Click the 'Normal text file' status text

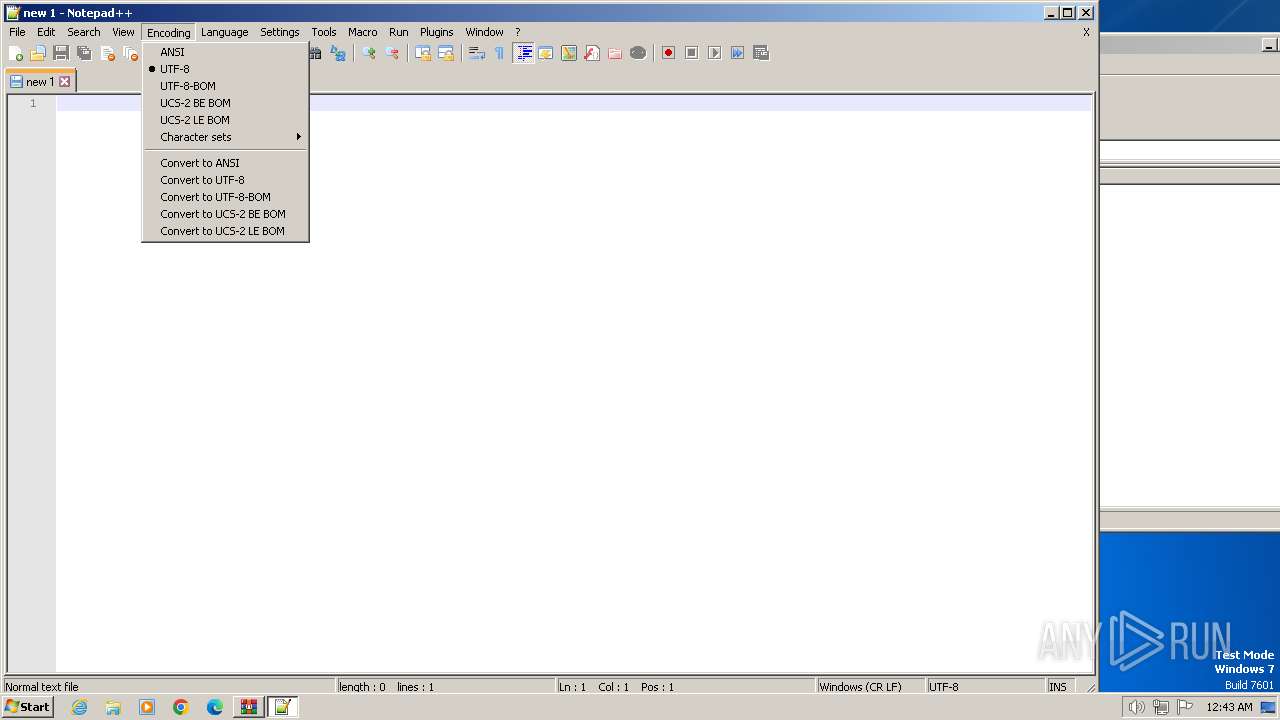click(42, 687)
